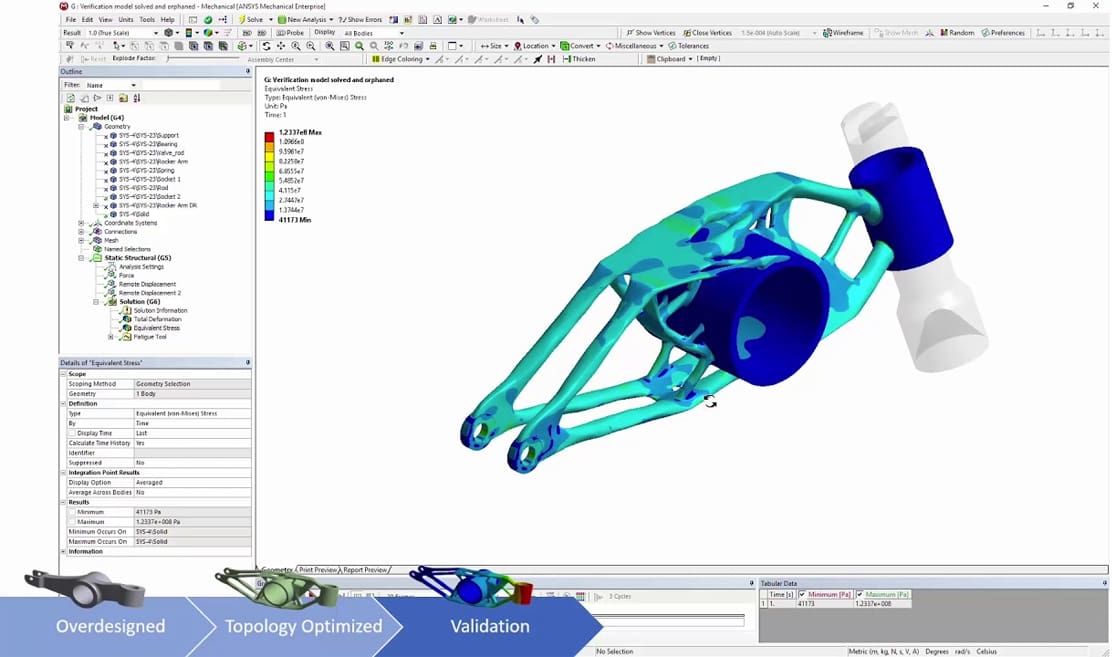Click the Thicken annotations button
Screen dimensions: 1112x657
pyautogui.click(x=579, y=59)
